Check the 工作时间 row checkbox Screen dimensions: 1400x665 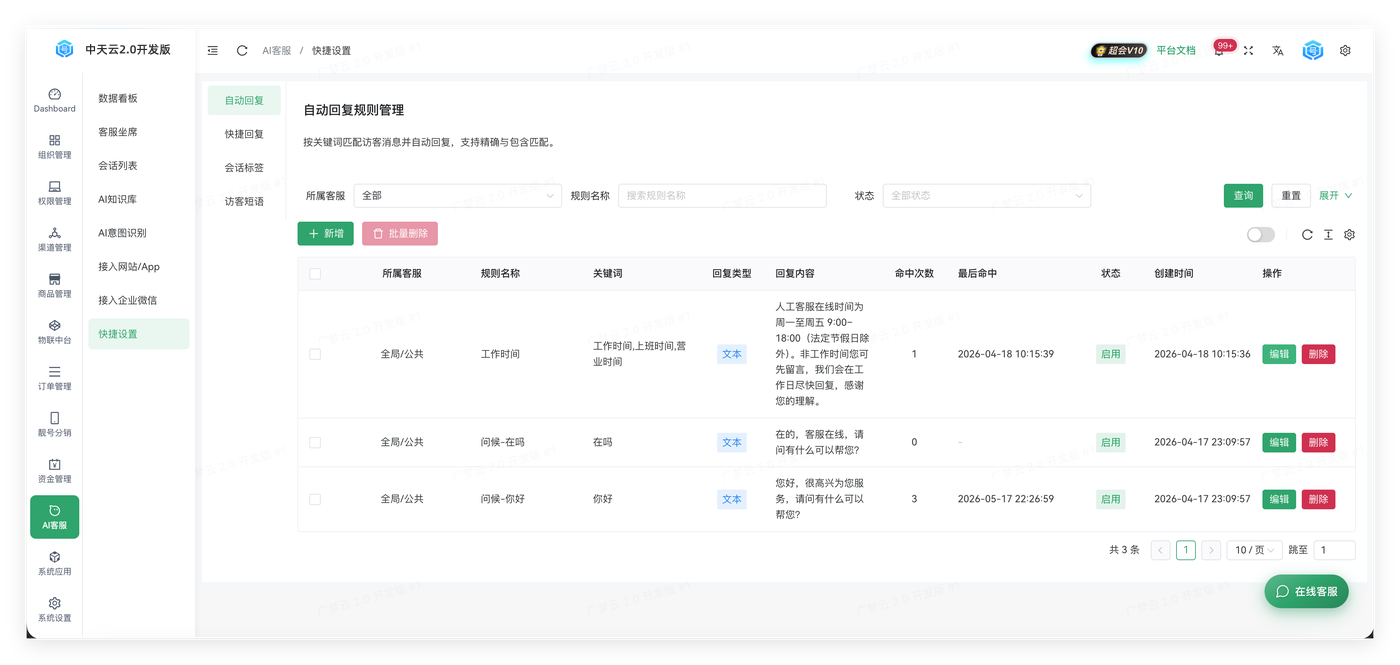[x=315, y=354]
